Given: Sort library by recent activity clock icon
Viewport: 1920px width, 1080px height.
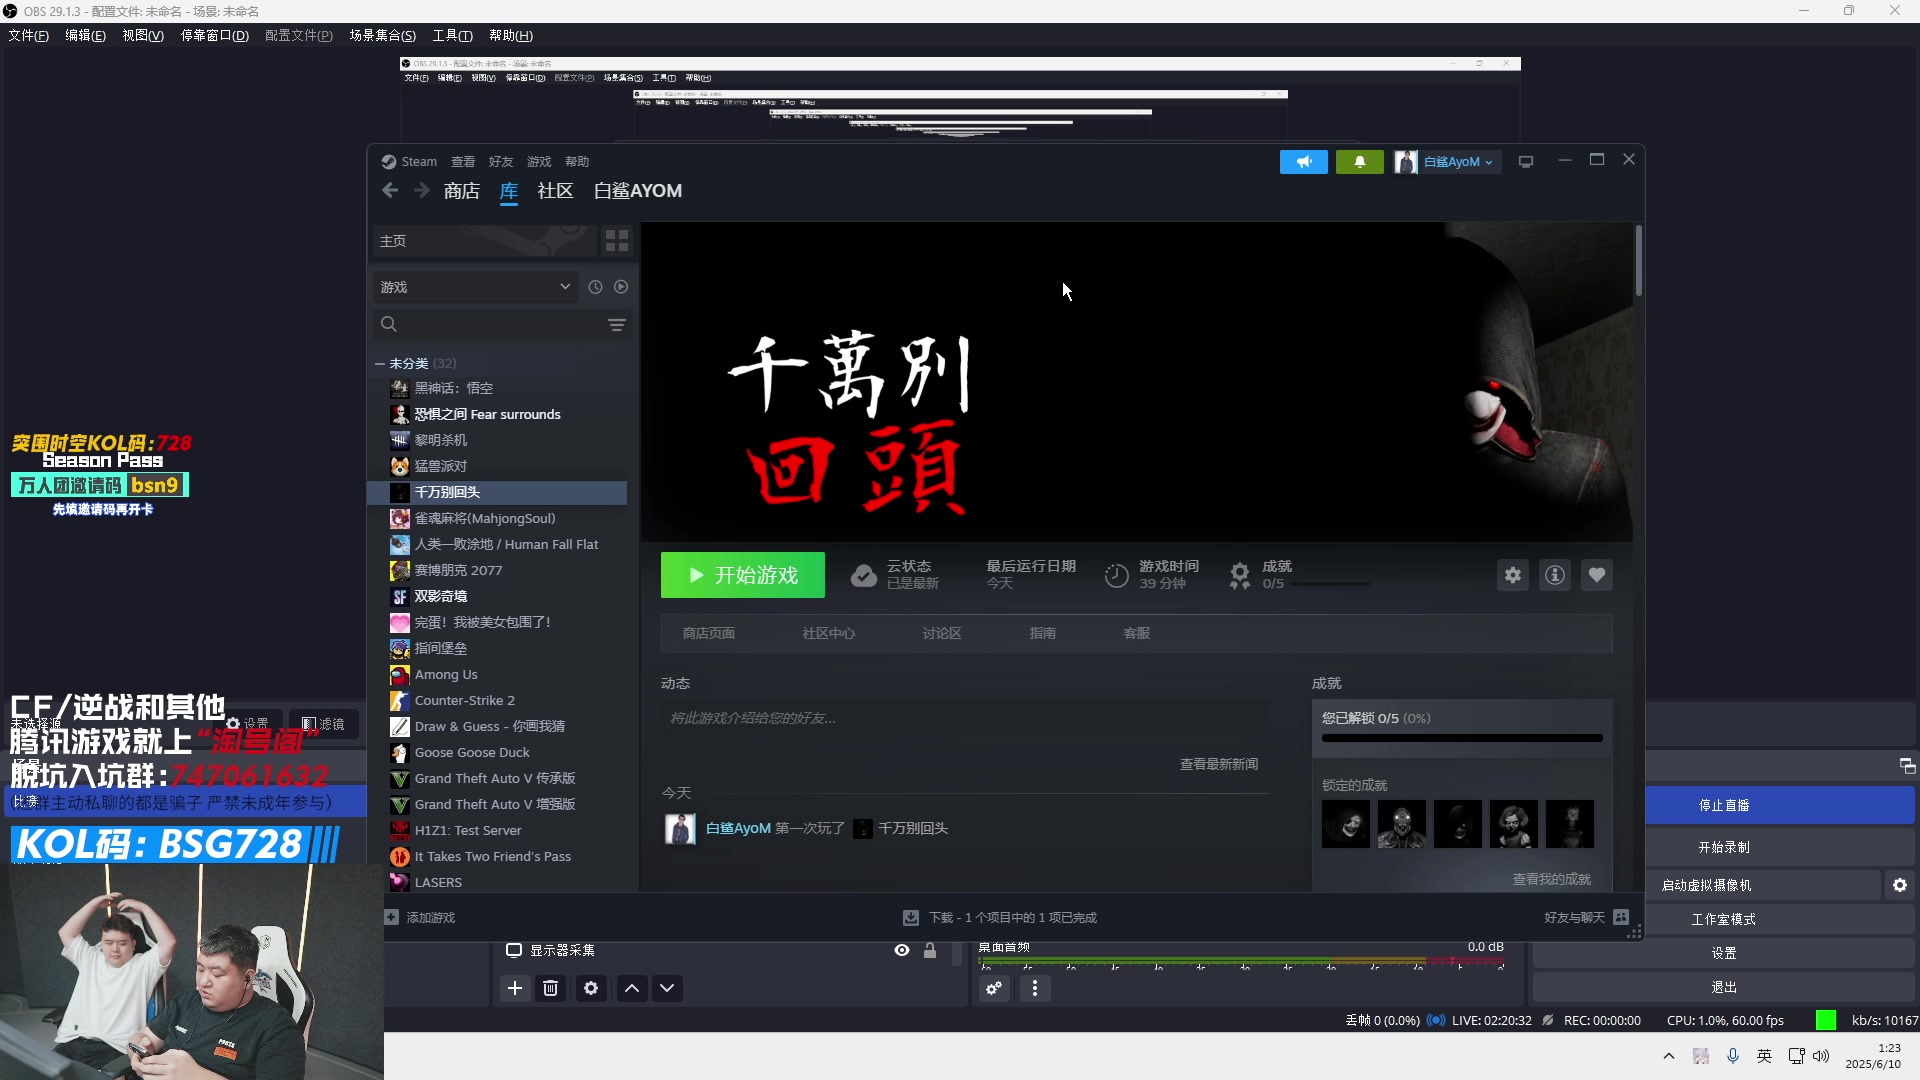Looking at the screenshot, I should [595, 287].
